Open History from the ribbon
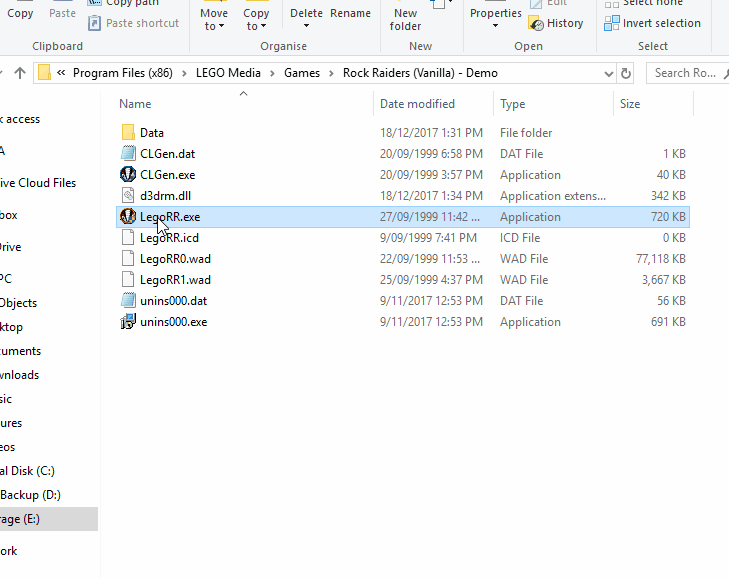Viewport: 729px width, 578px height. coord(556,23)
